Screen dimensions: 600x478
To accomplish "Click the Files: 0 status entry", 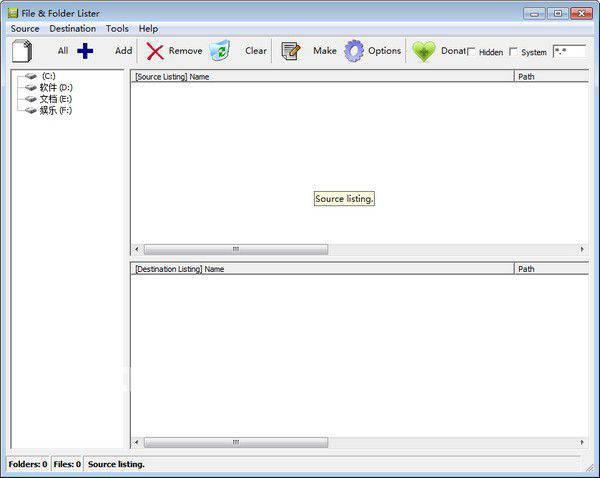I will 67,464.
